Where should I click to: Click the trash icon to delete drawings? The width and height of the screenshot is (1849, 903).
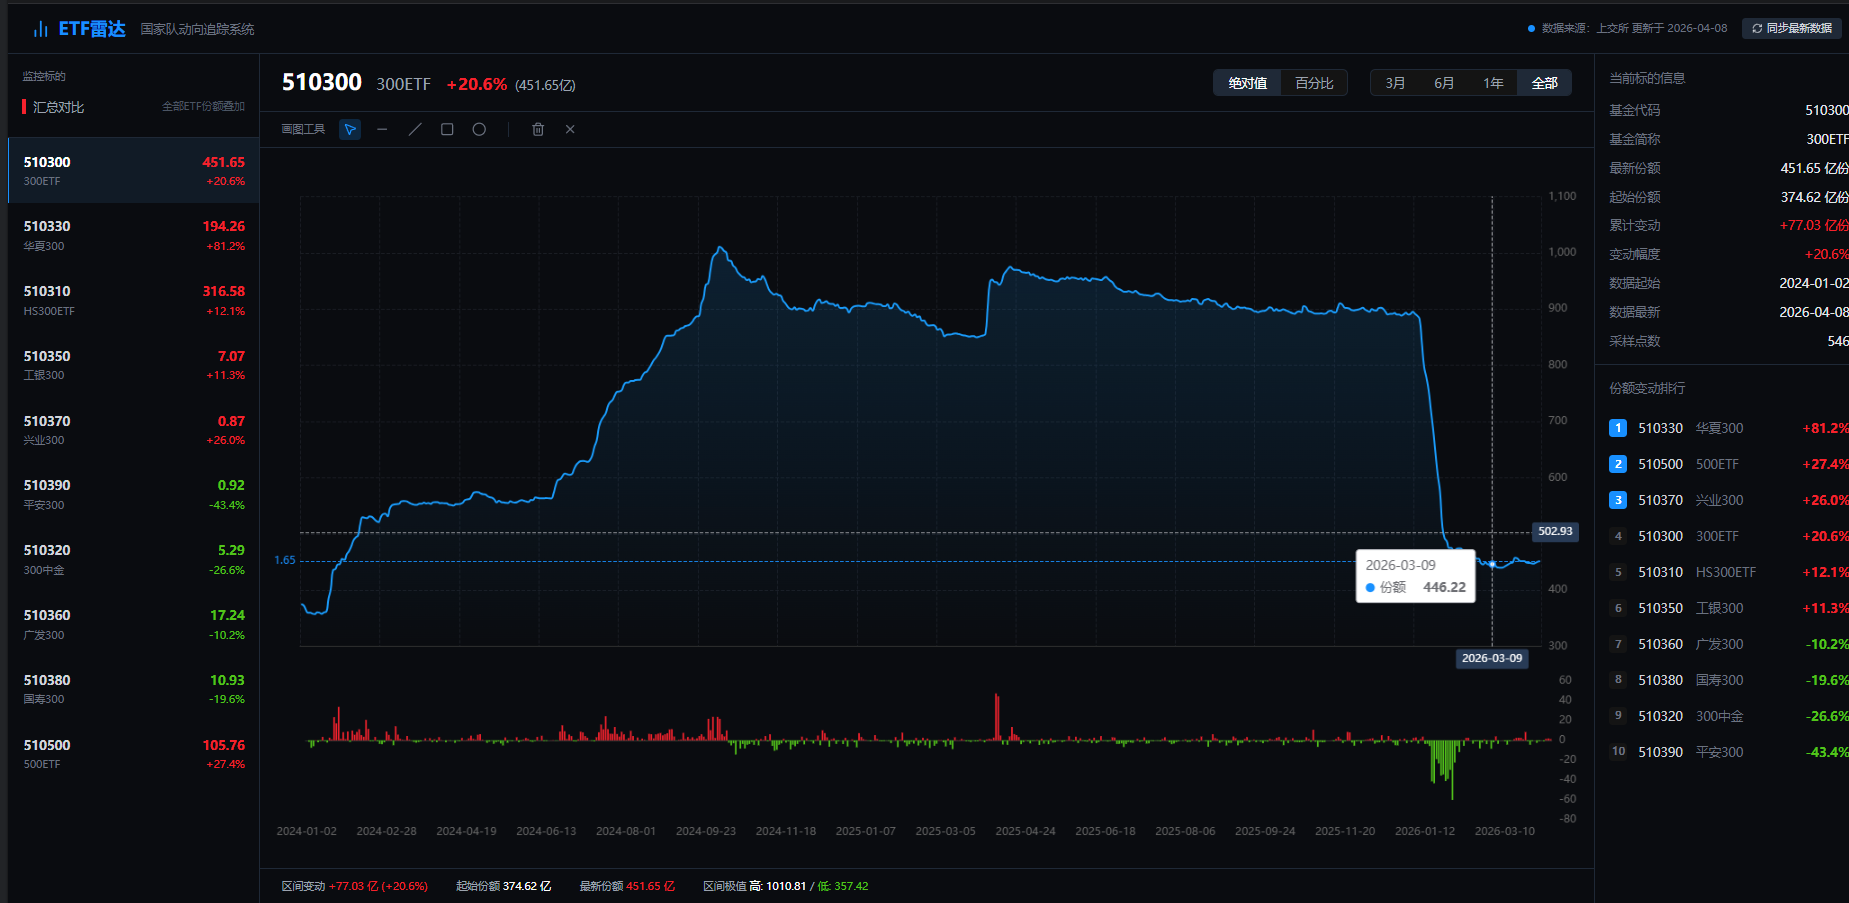[x=538, y=129]
